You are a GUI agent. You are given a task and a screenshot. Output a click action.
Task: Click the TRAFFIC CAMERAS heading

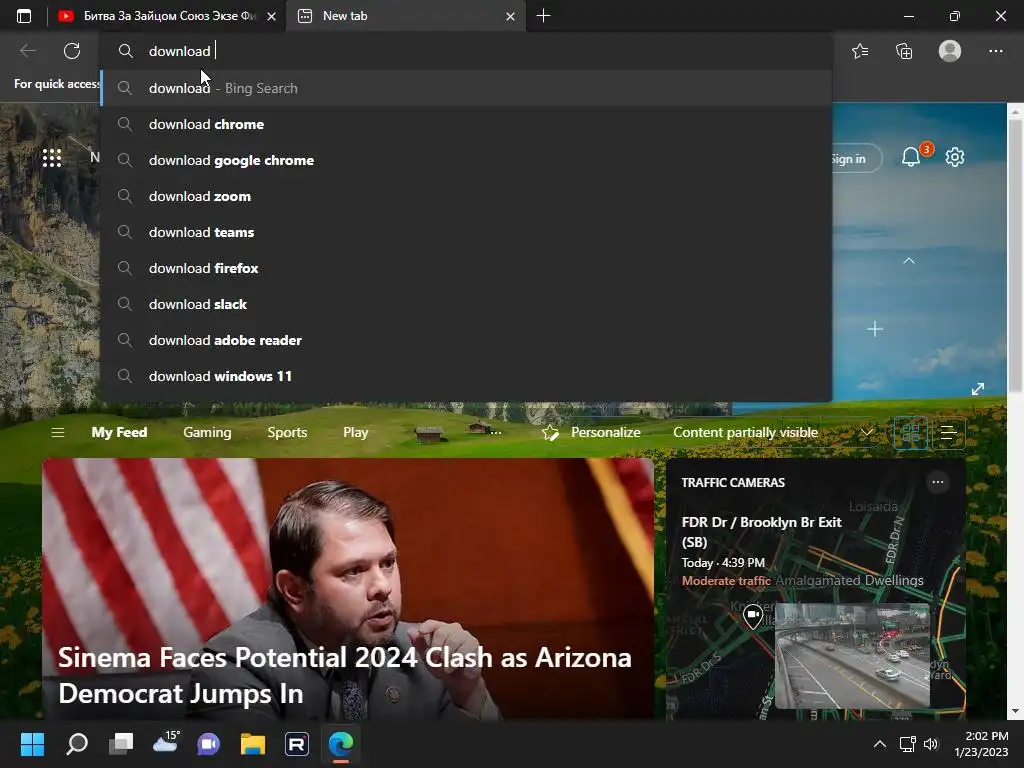[733, 483]
